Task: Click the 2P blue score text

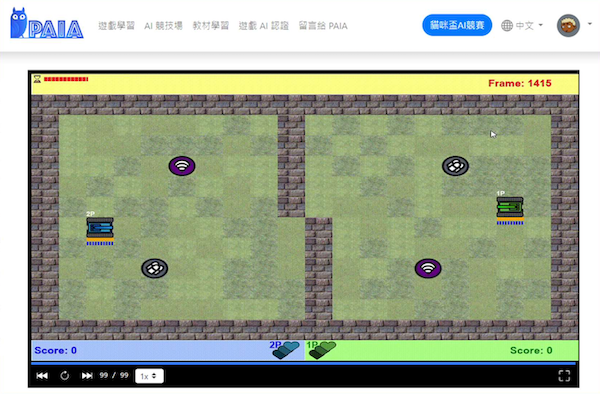Action: click(55, 350)
